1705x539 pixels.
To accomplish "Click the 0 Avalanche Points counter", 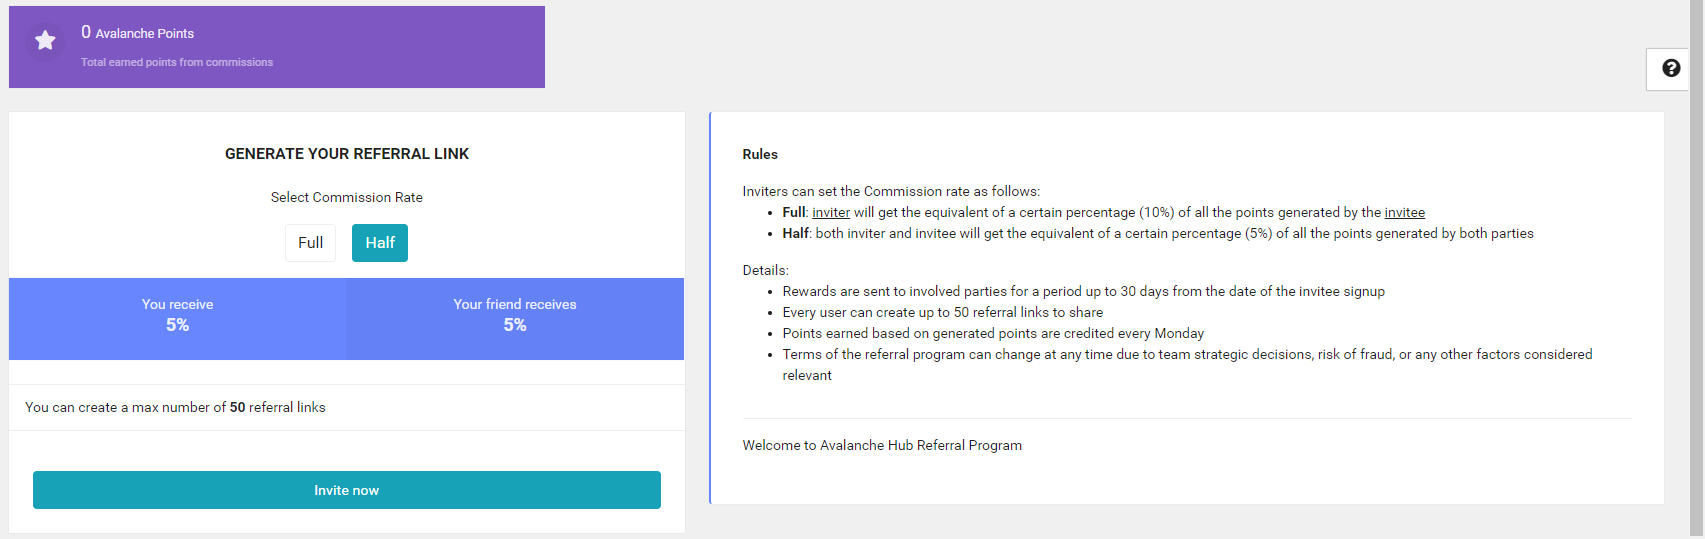I will [x=138, y=33].
